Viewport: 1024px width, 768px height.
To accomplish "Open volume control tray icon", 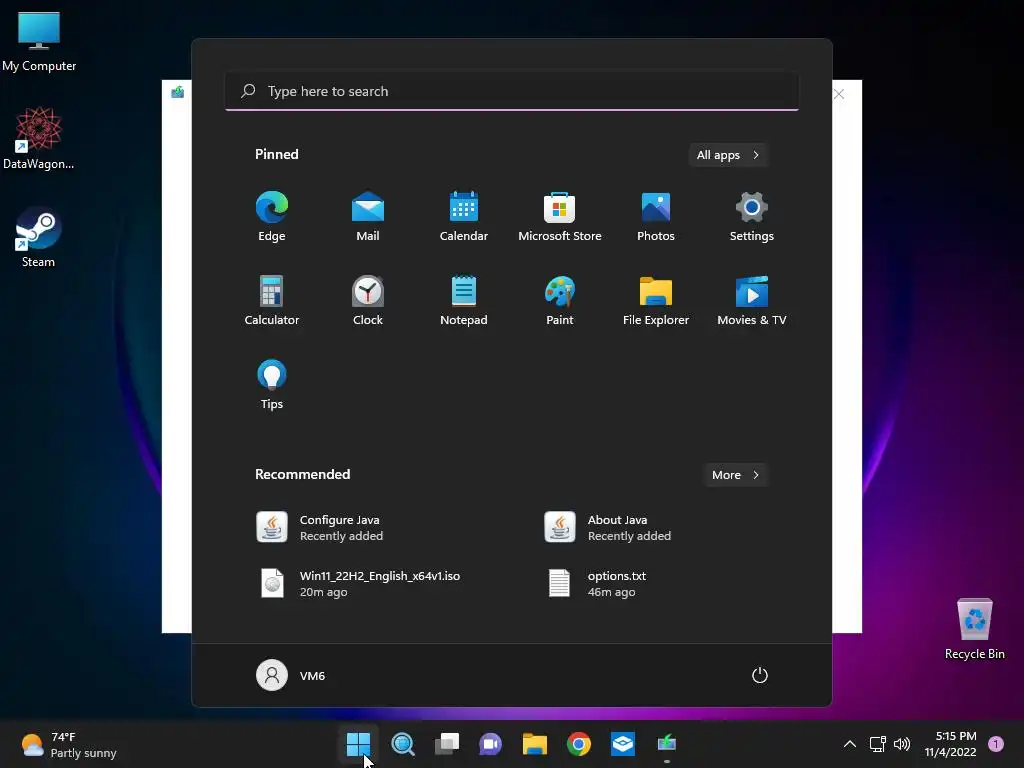I will [x=902, y=744].
